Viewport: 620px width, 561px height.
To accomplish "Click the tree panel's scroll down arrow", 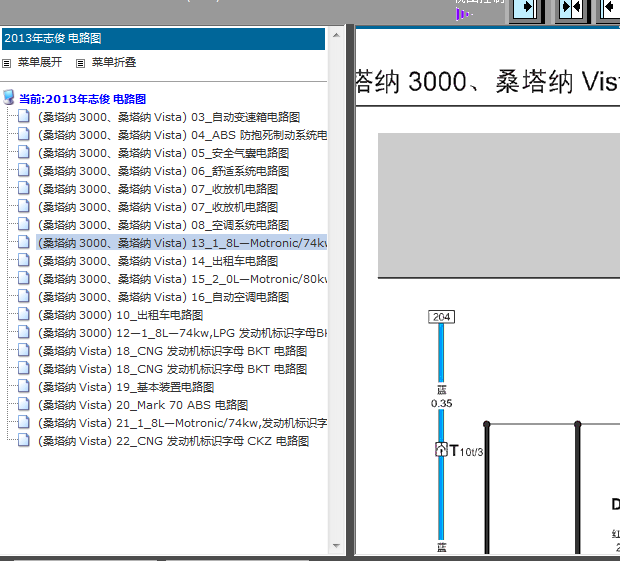I will point(336,546).
